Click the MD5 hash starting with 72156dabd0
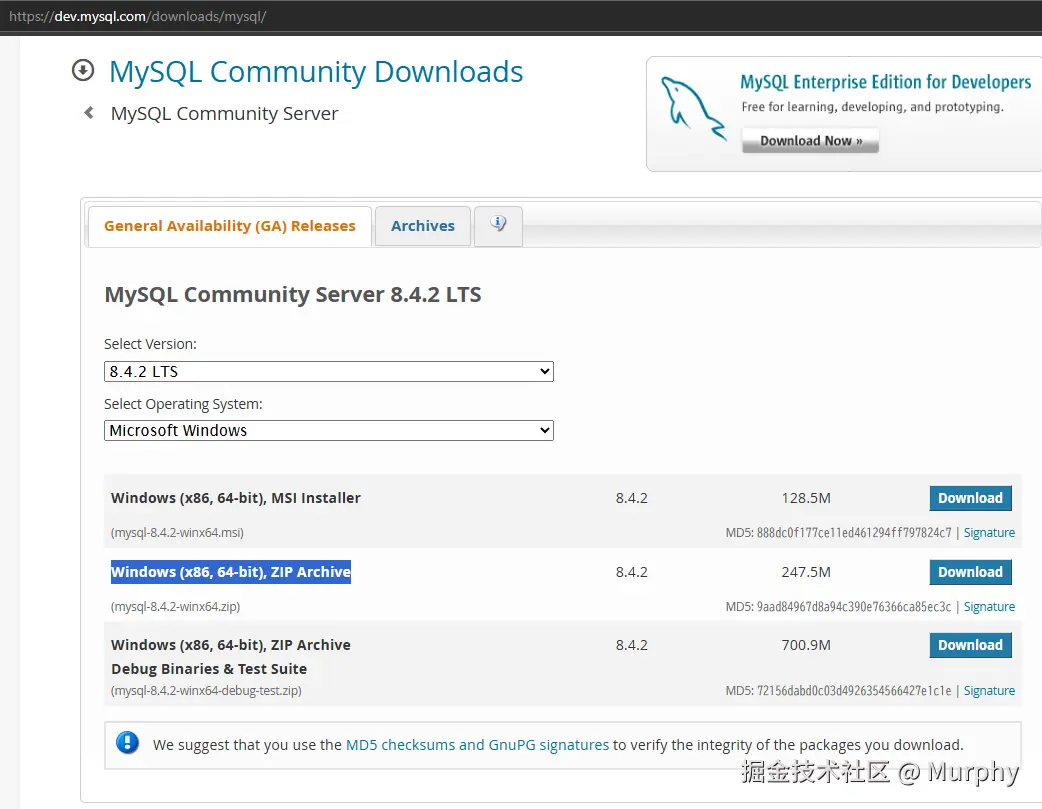This screenshot has width=1042, height=809. pos(854,691)
